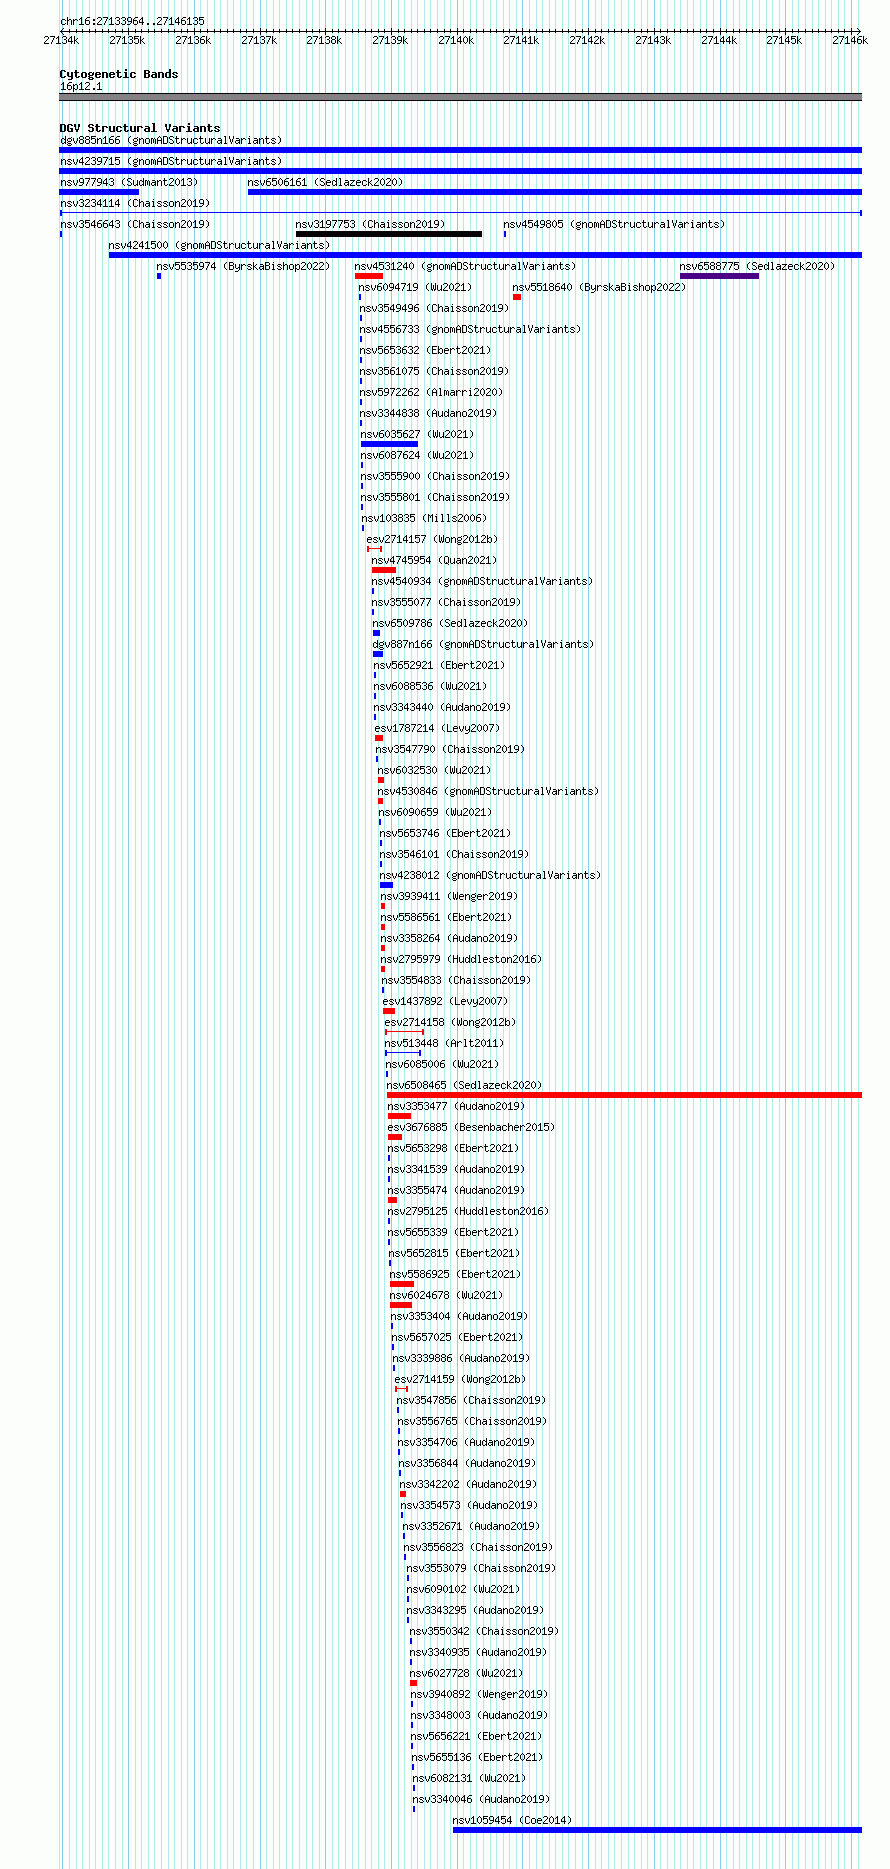The image size is (890, 1869).
Task: Click nsv3556823 (Chaisson2019) label
Action: click(x=478, y=1547)
